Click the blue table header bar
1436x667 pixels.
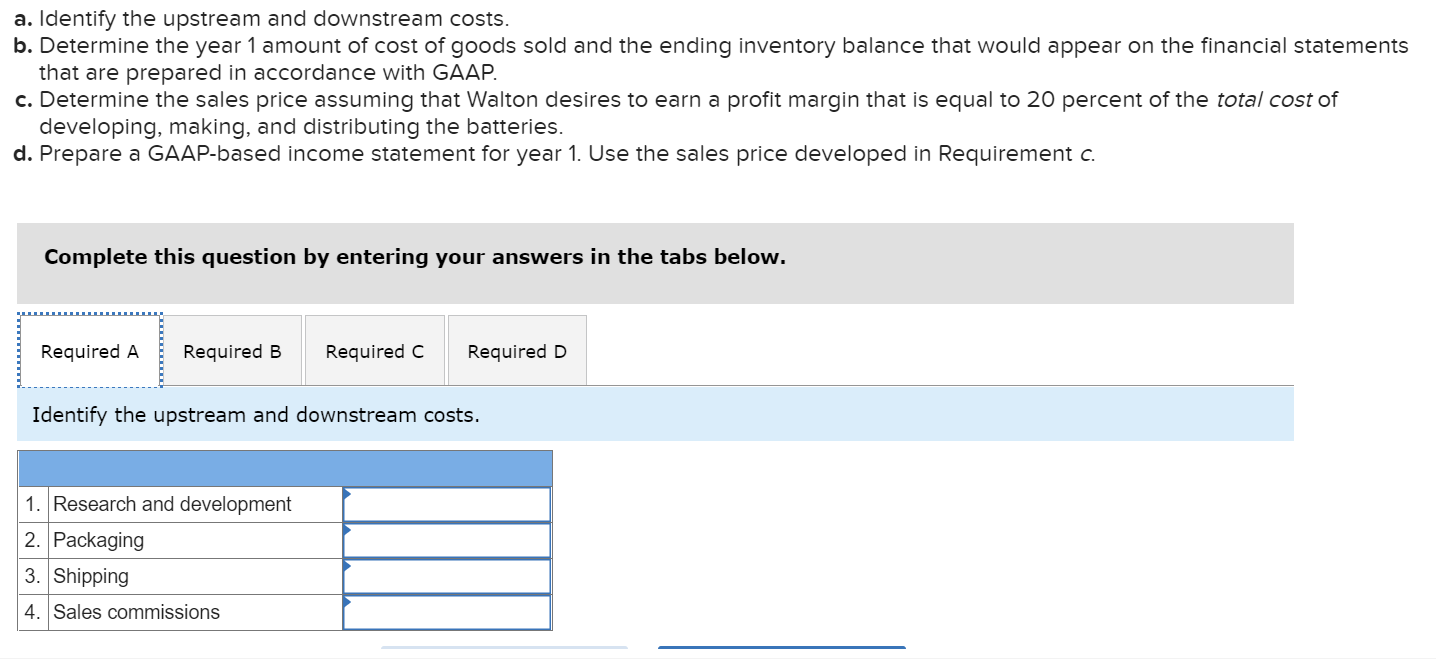point(284,468)
